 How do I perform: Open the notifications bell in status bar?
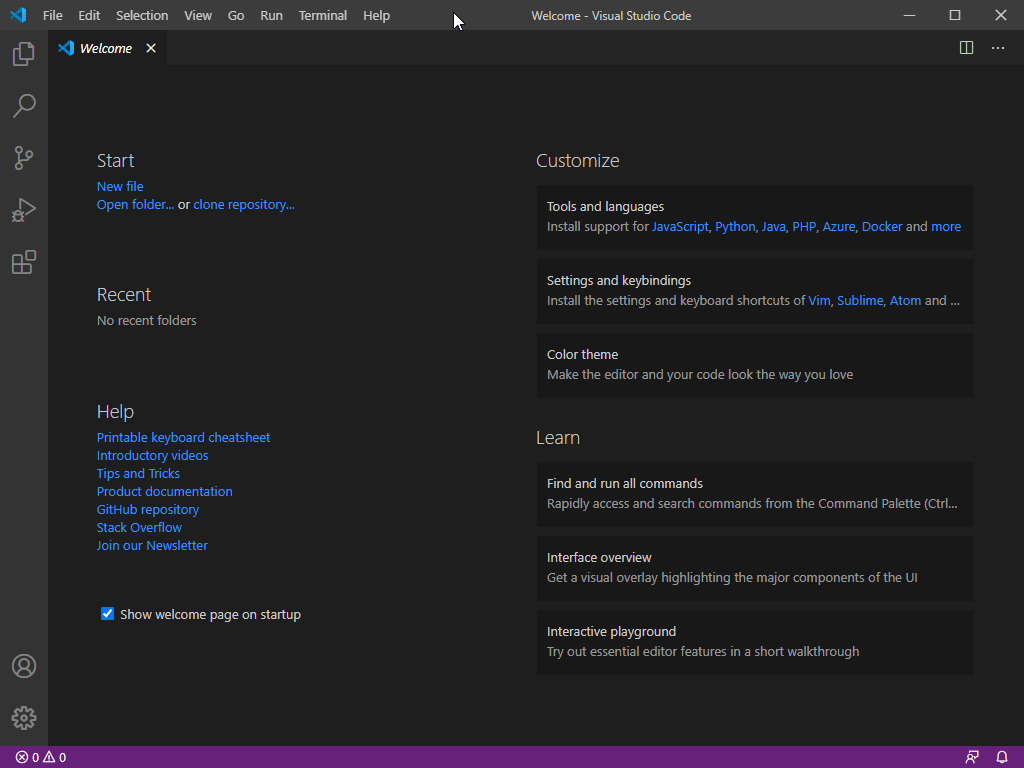1002,757
